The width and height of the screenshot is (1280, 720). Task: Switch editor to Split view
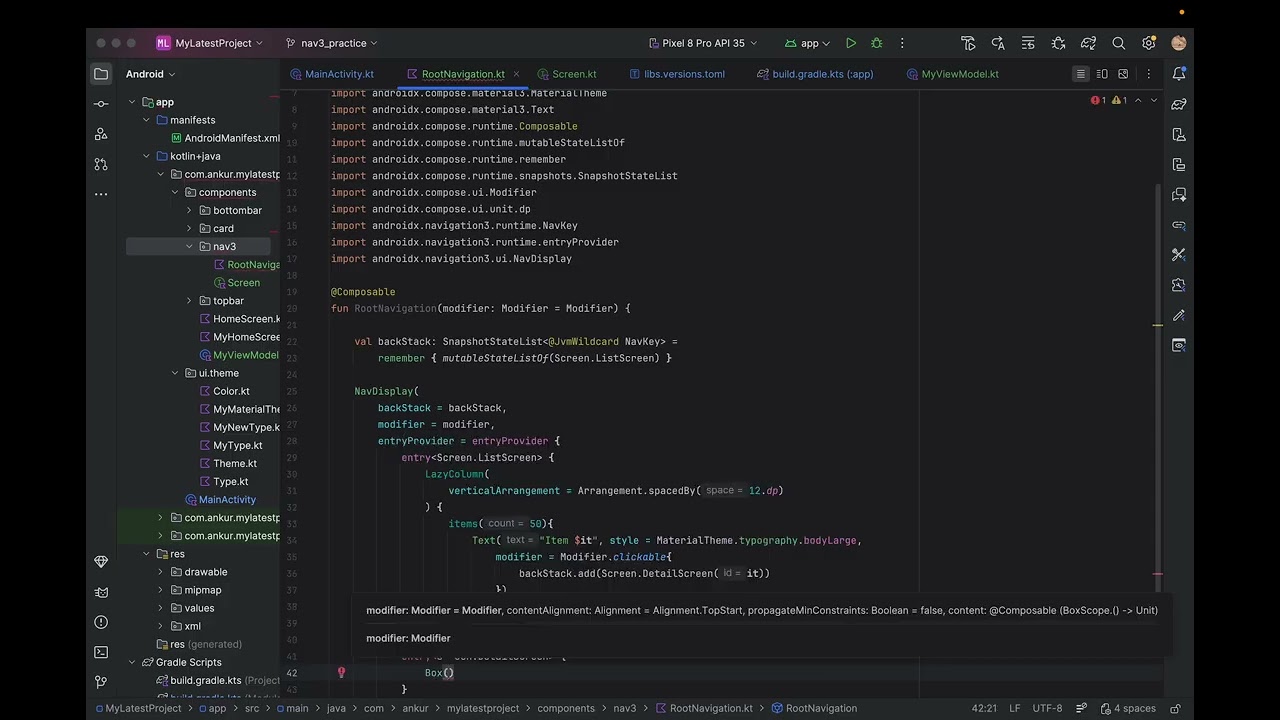coord(1102,74)
